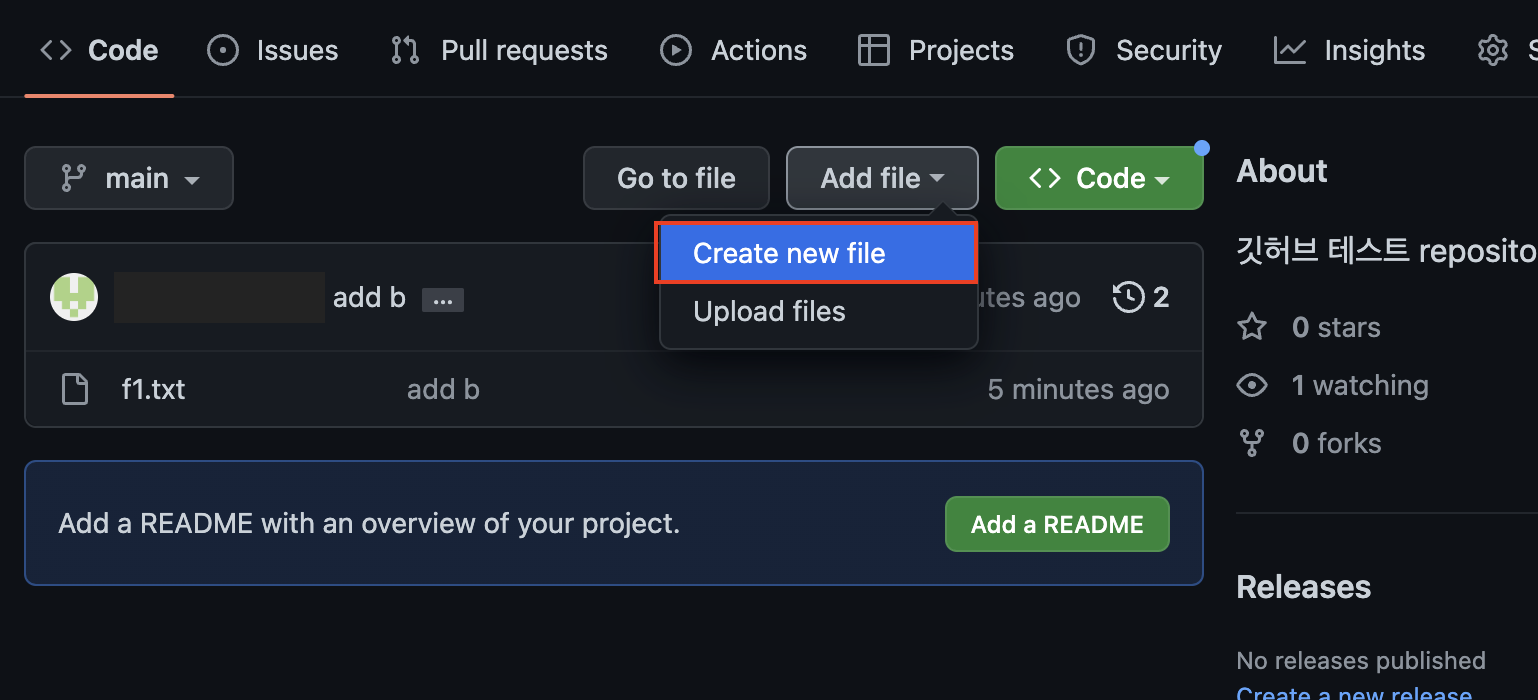This screenshot has width=1538, height=700.
Task: Click the eye icon beside 1 watching
Action: coord(1252,385)
